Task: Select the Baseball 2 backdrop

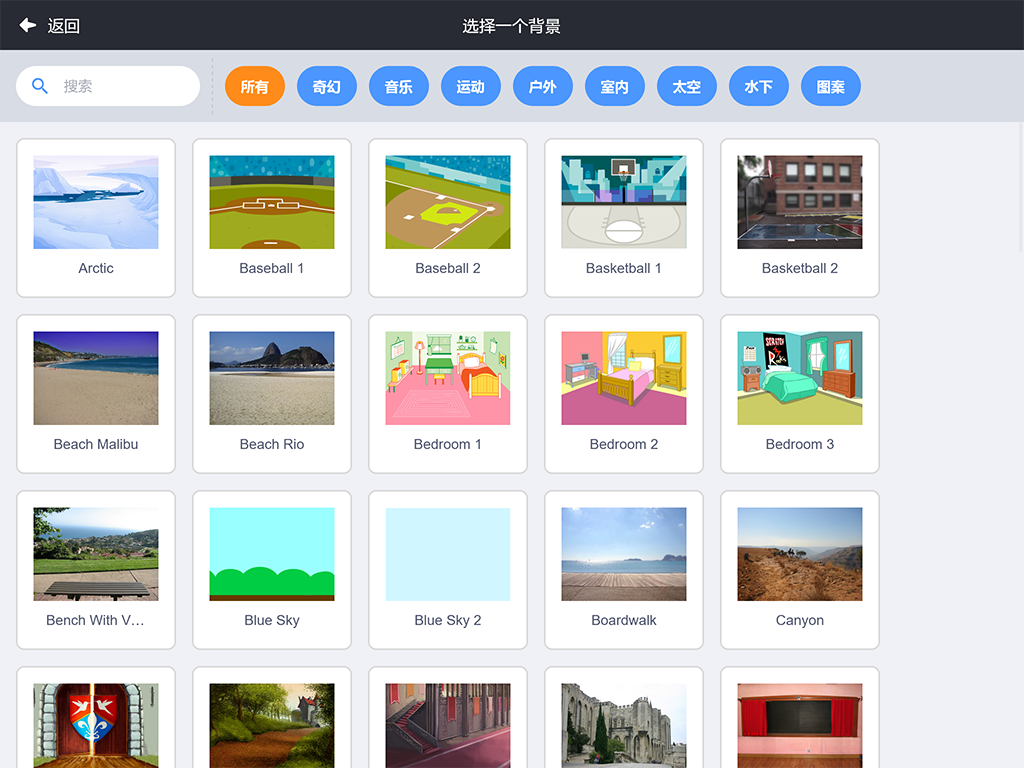Action: coord(448,217)
